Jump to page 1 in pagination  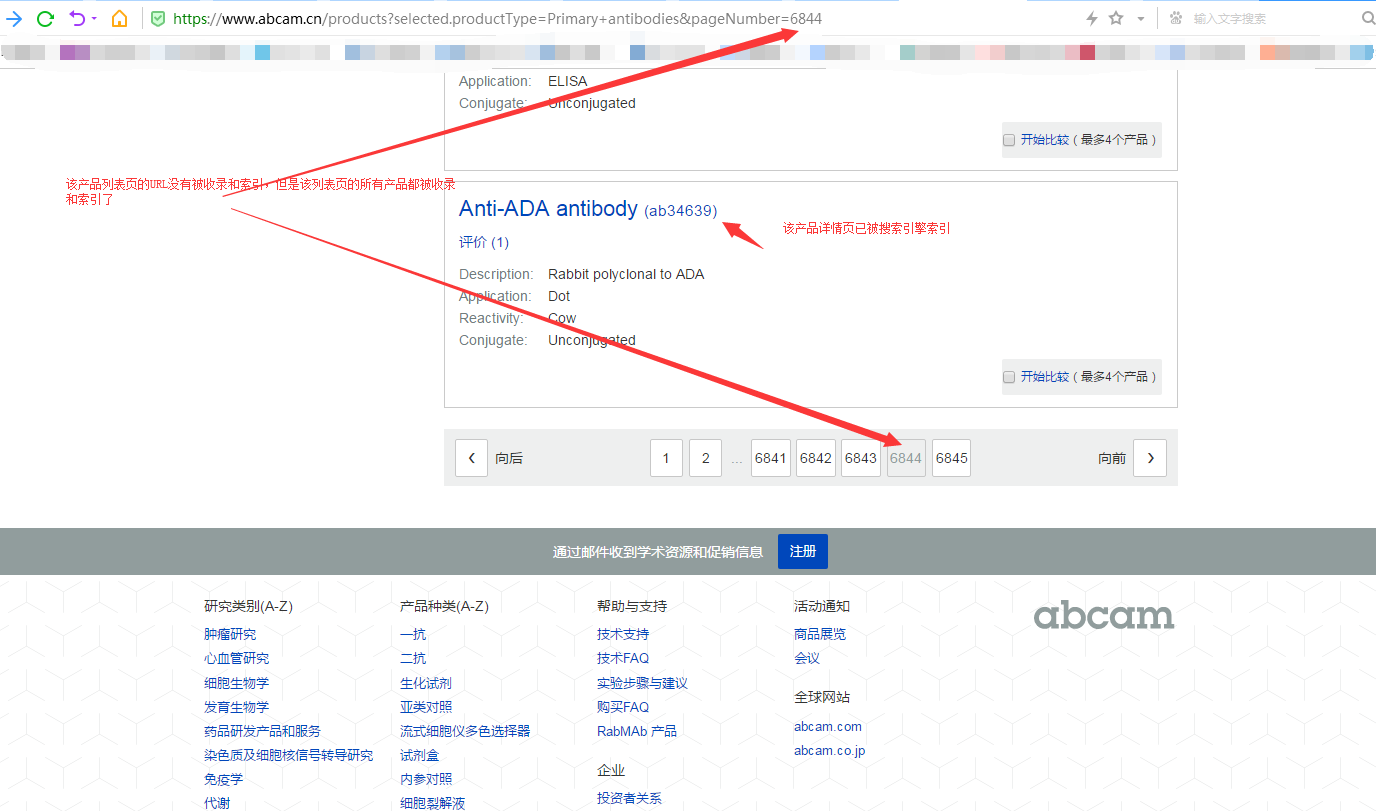click(666, 458)
